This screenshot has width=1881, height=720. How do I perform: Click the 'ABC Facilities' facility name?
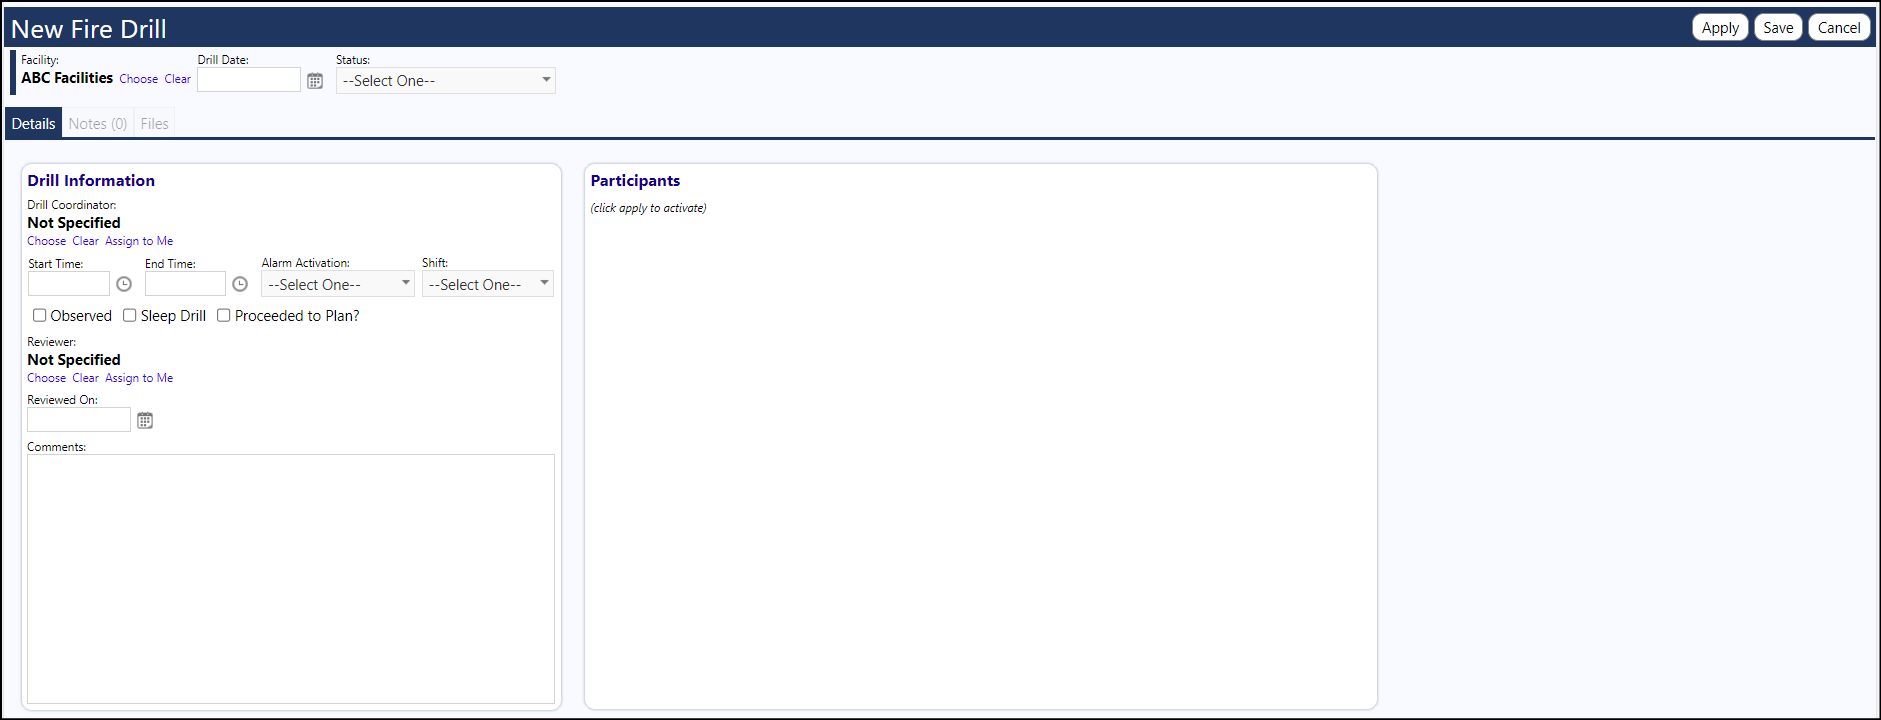click(x=67, y=78)
